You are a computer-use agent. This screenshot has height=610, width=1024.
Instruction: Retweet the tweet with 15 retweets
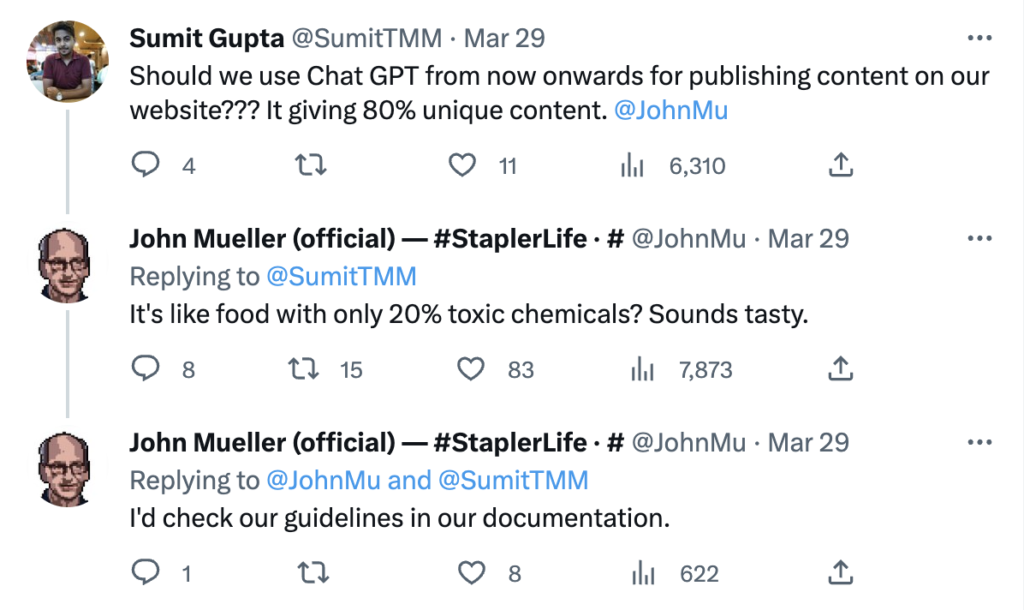[304, 368]
